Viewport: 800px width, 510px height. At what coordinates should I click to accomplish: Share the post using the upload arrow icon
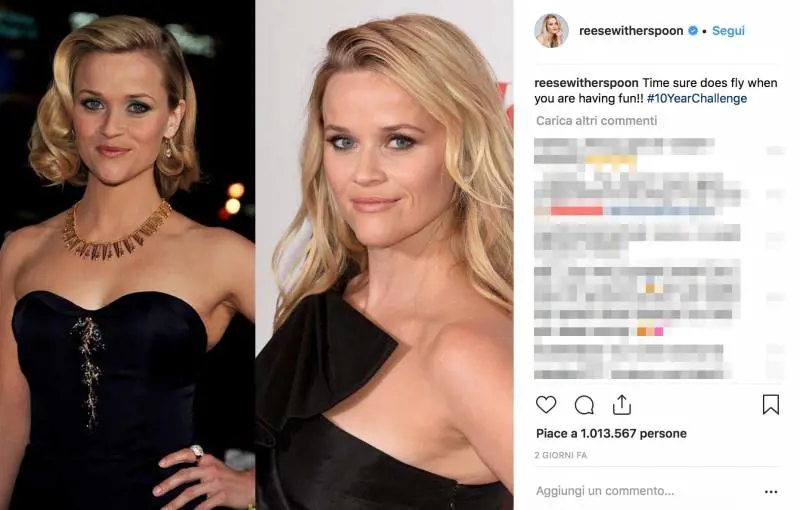click(621, 405)
